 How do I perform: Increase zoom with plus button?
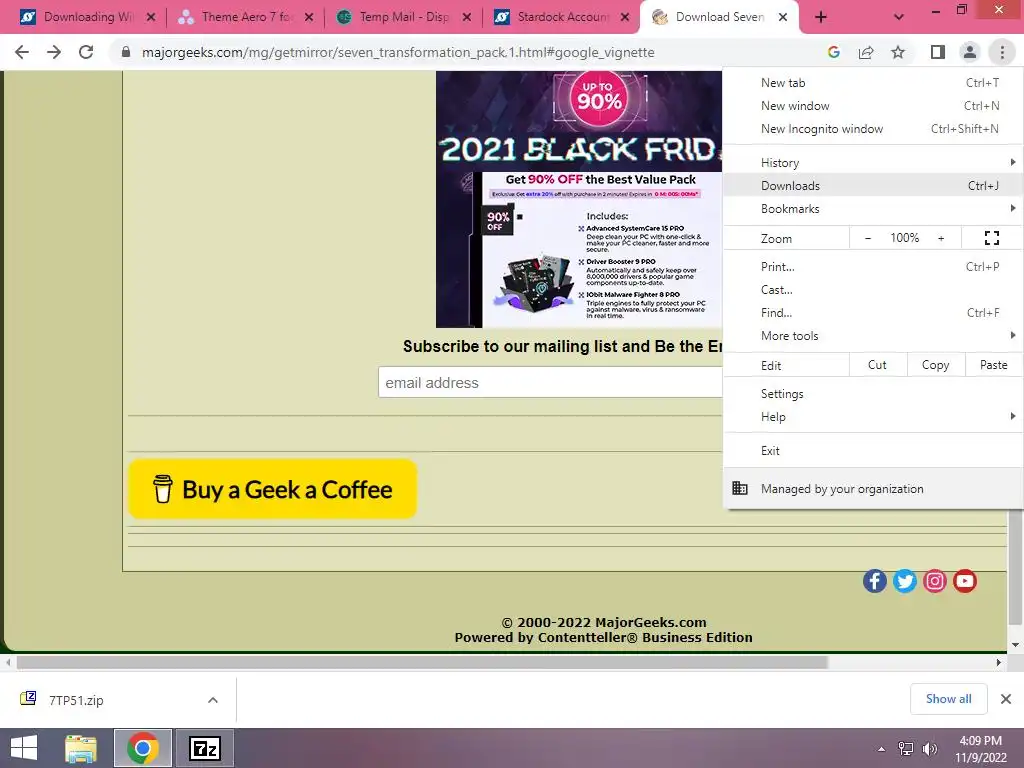pos(941,238)
